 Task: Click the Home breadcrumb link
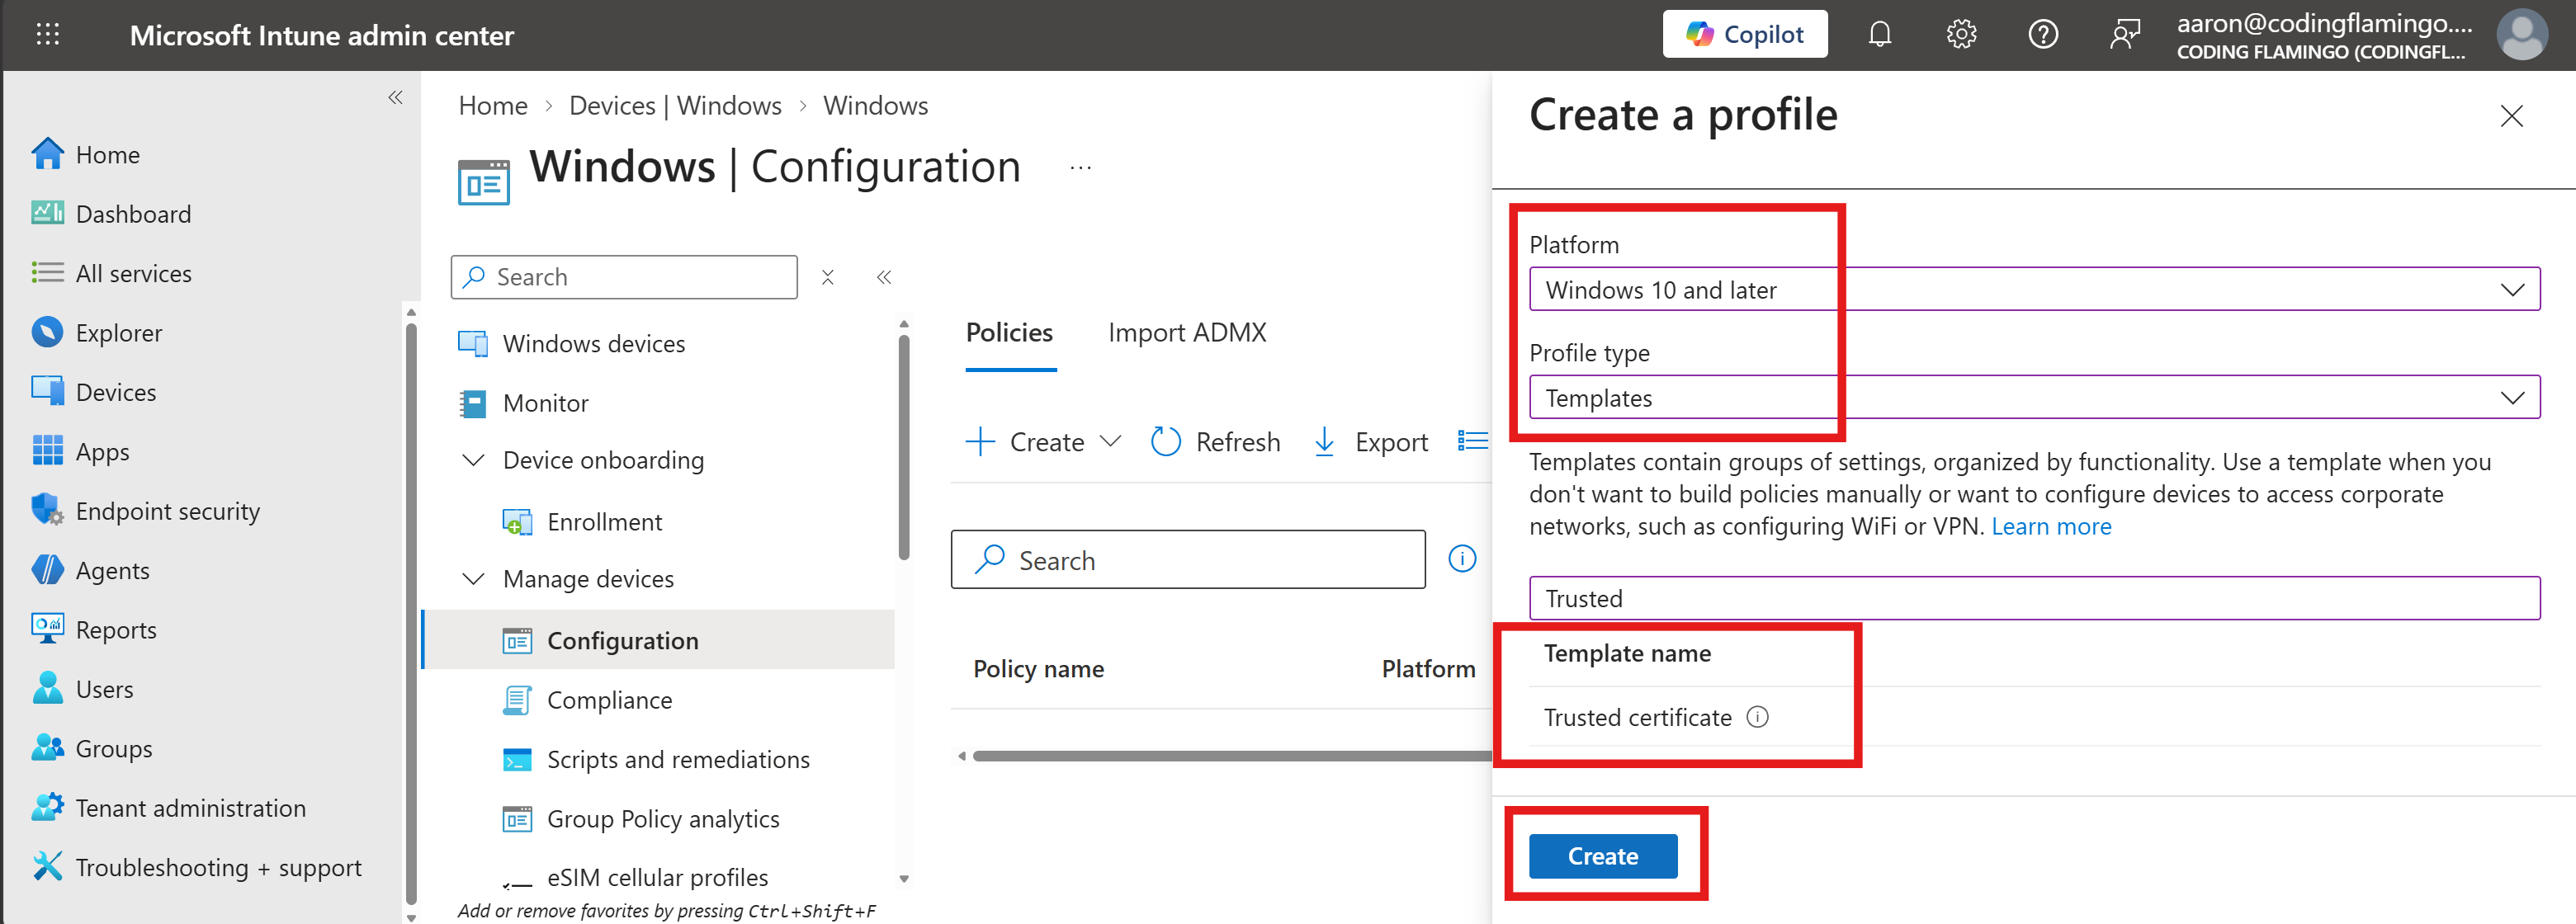point(493,106)
